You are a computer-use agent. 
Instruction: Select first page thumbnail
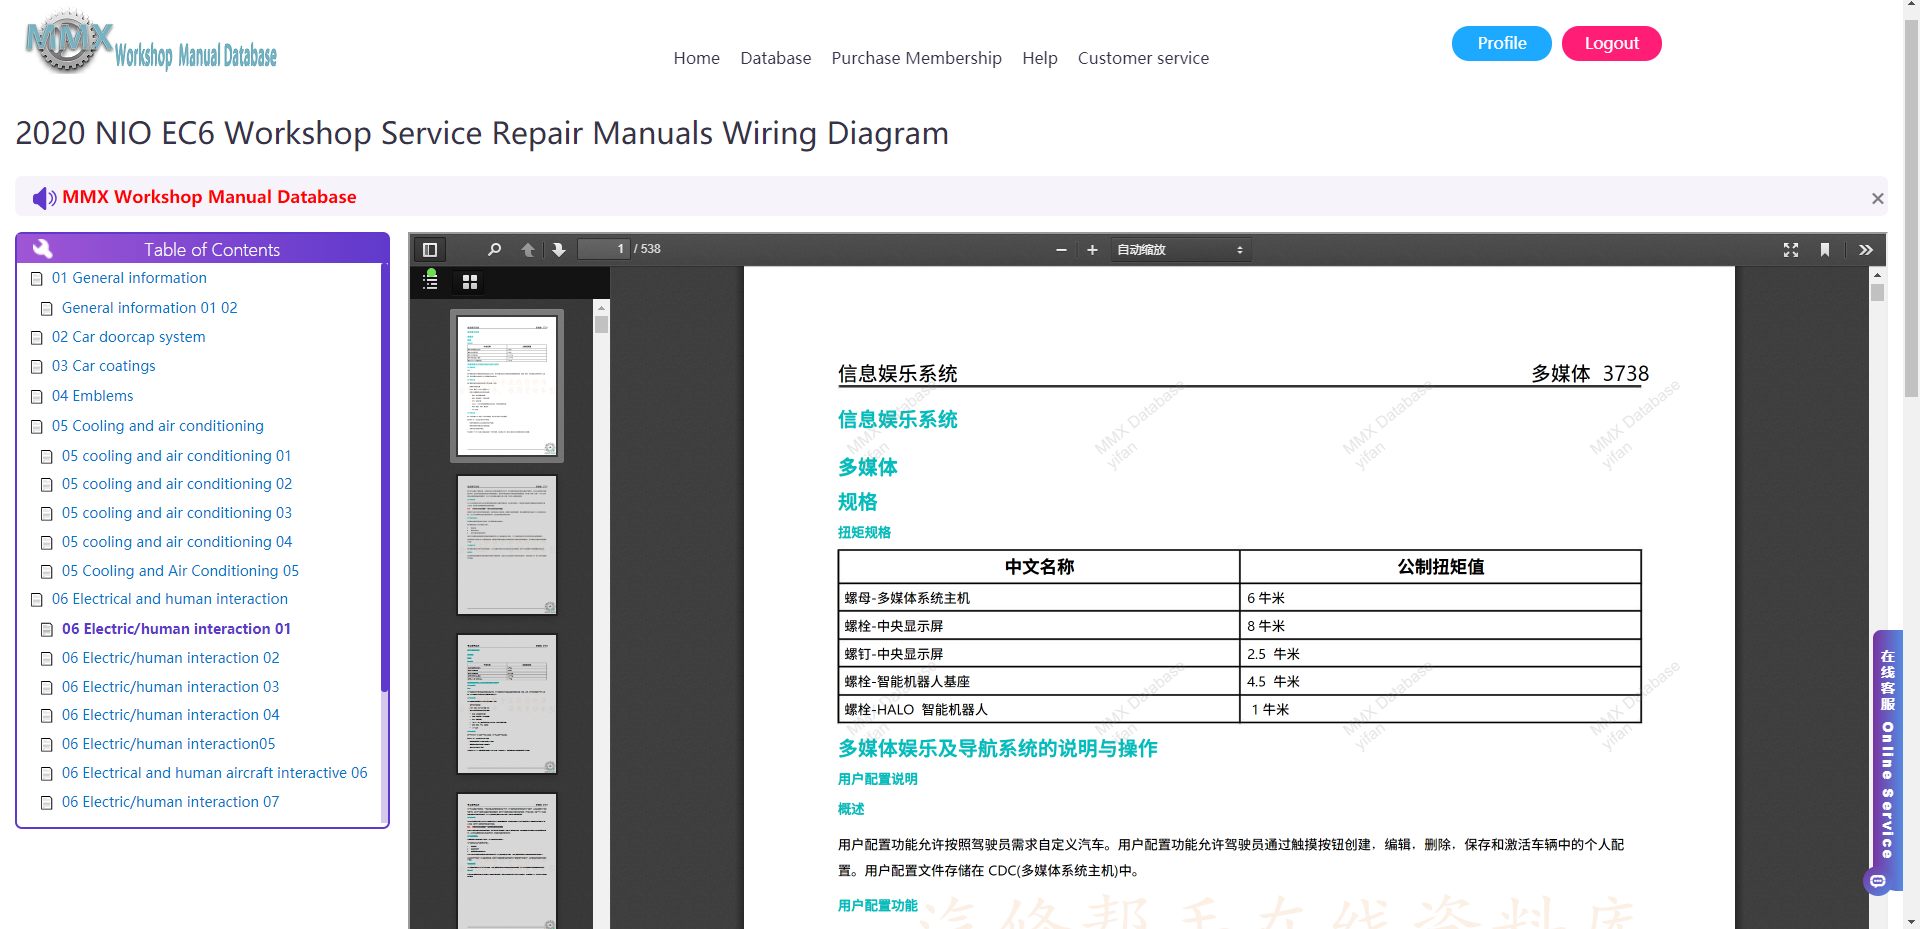point(507,386)
